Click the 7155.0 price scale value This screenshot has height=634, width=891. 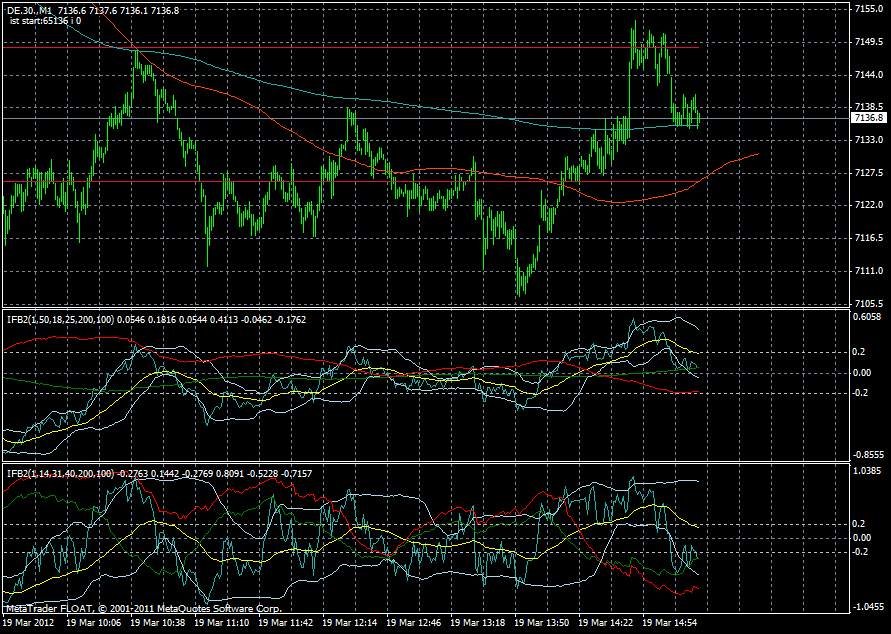(x=869, y=8)
